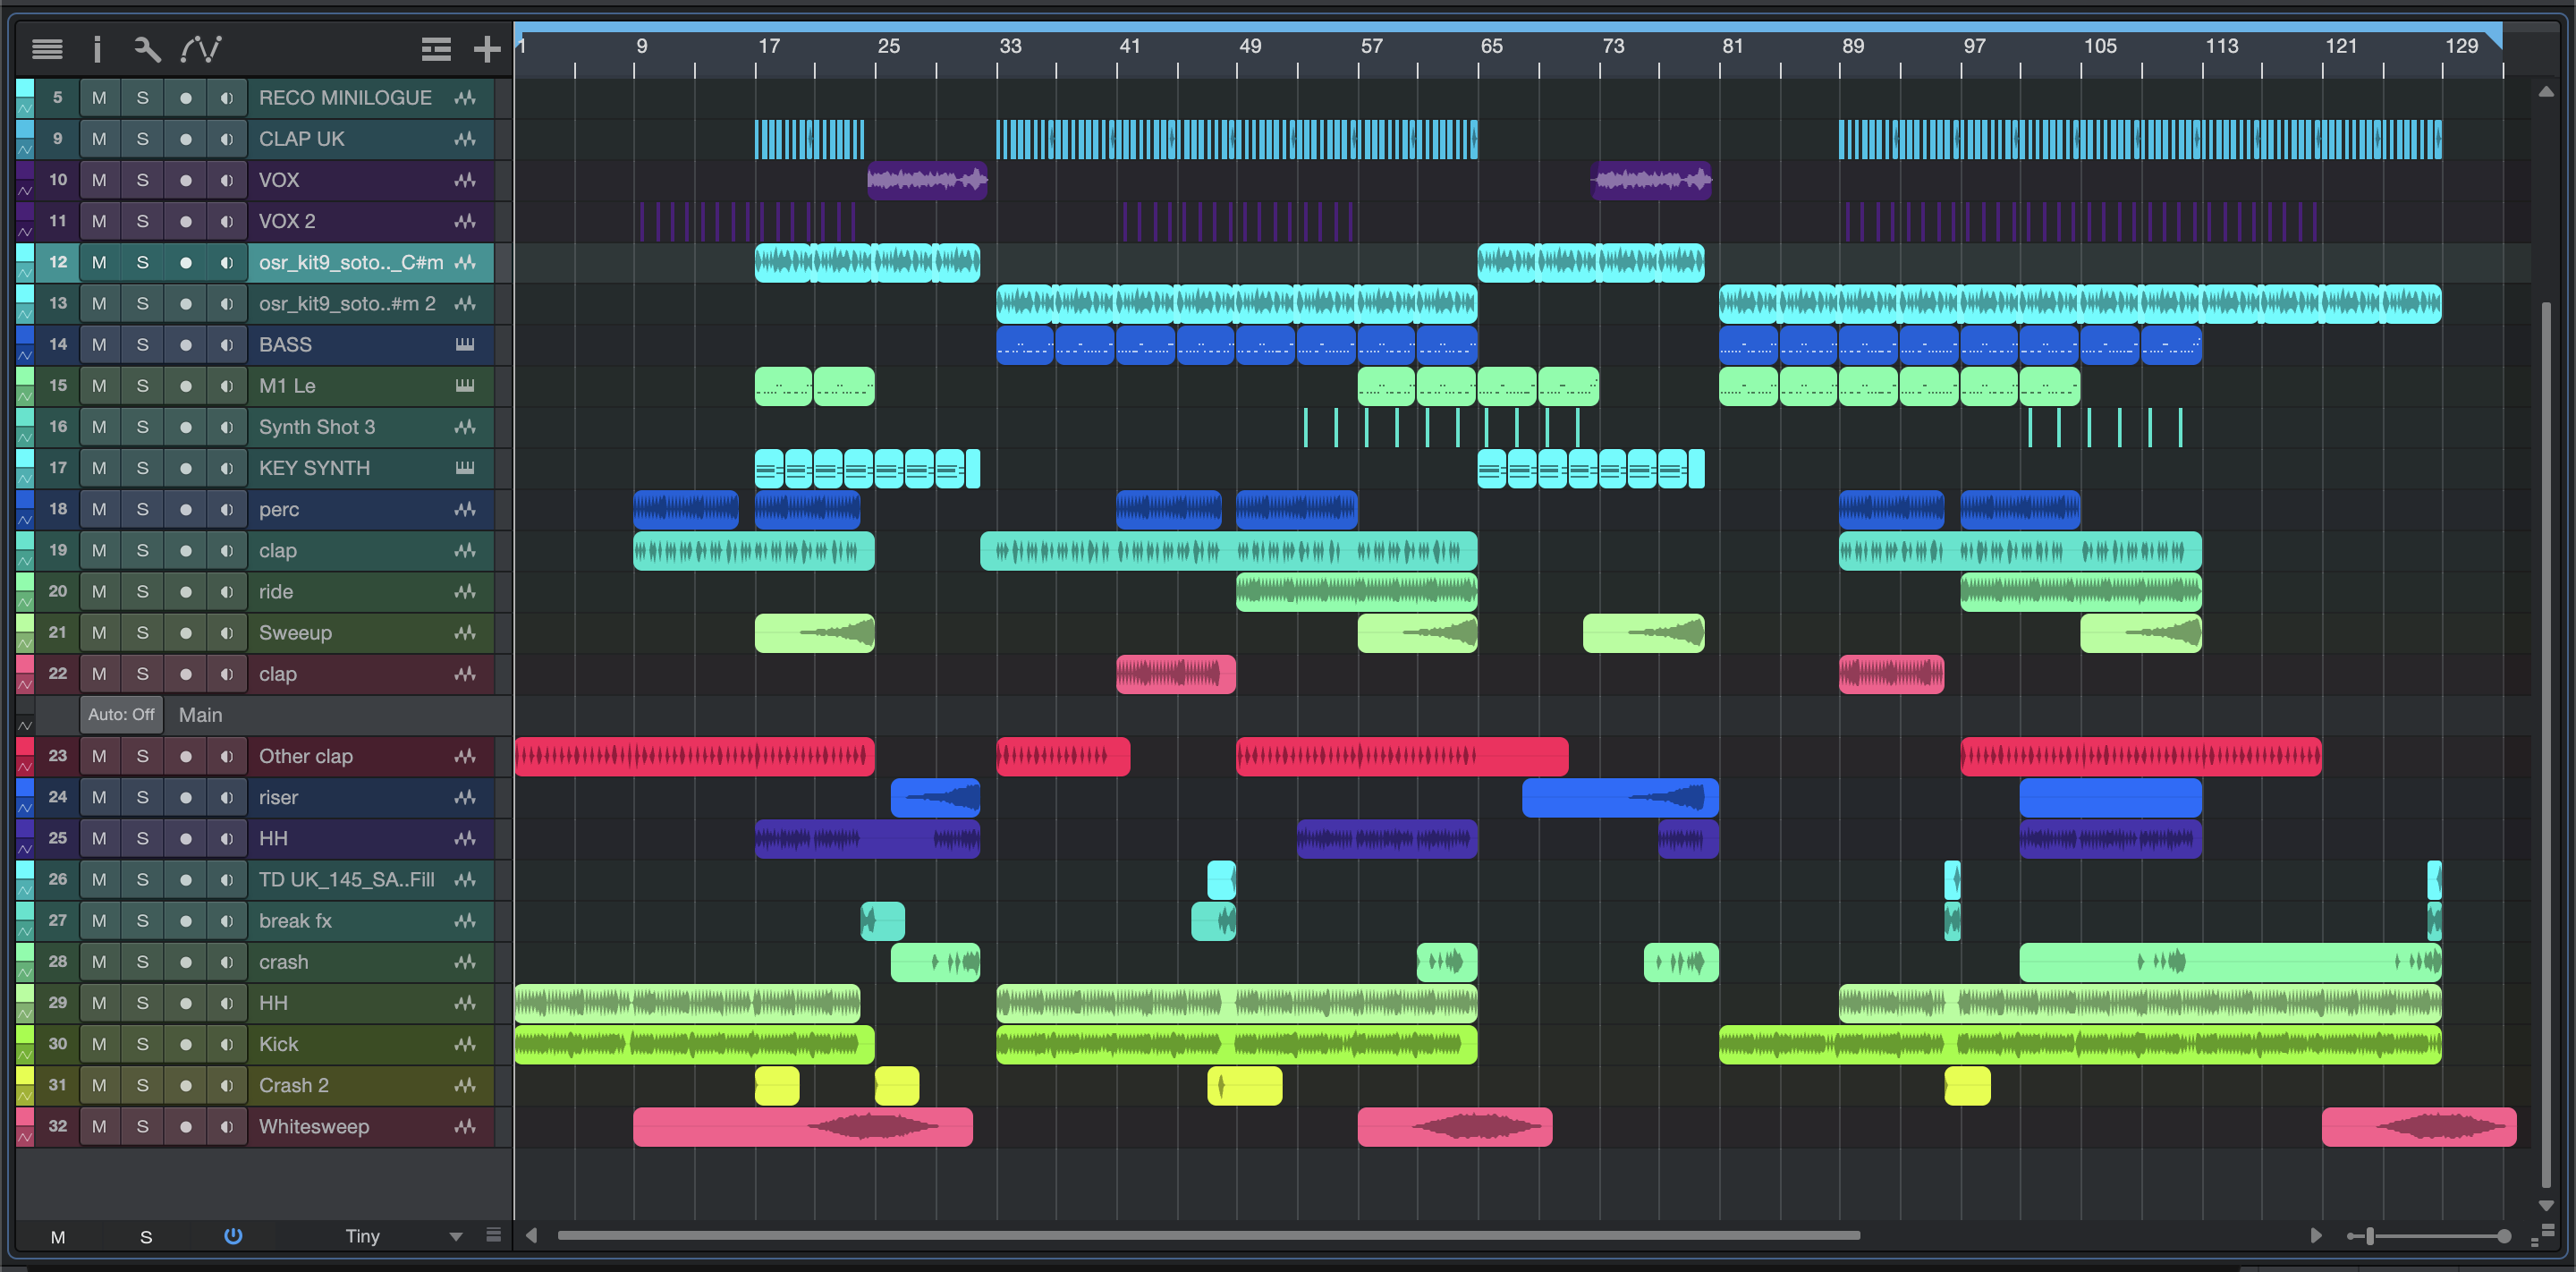Click the CLAP UK waveform icon
The height and width of the screenshot is (1272, 2576).
pyautogui.click(x=465, y=139)
